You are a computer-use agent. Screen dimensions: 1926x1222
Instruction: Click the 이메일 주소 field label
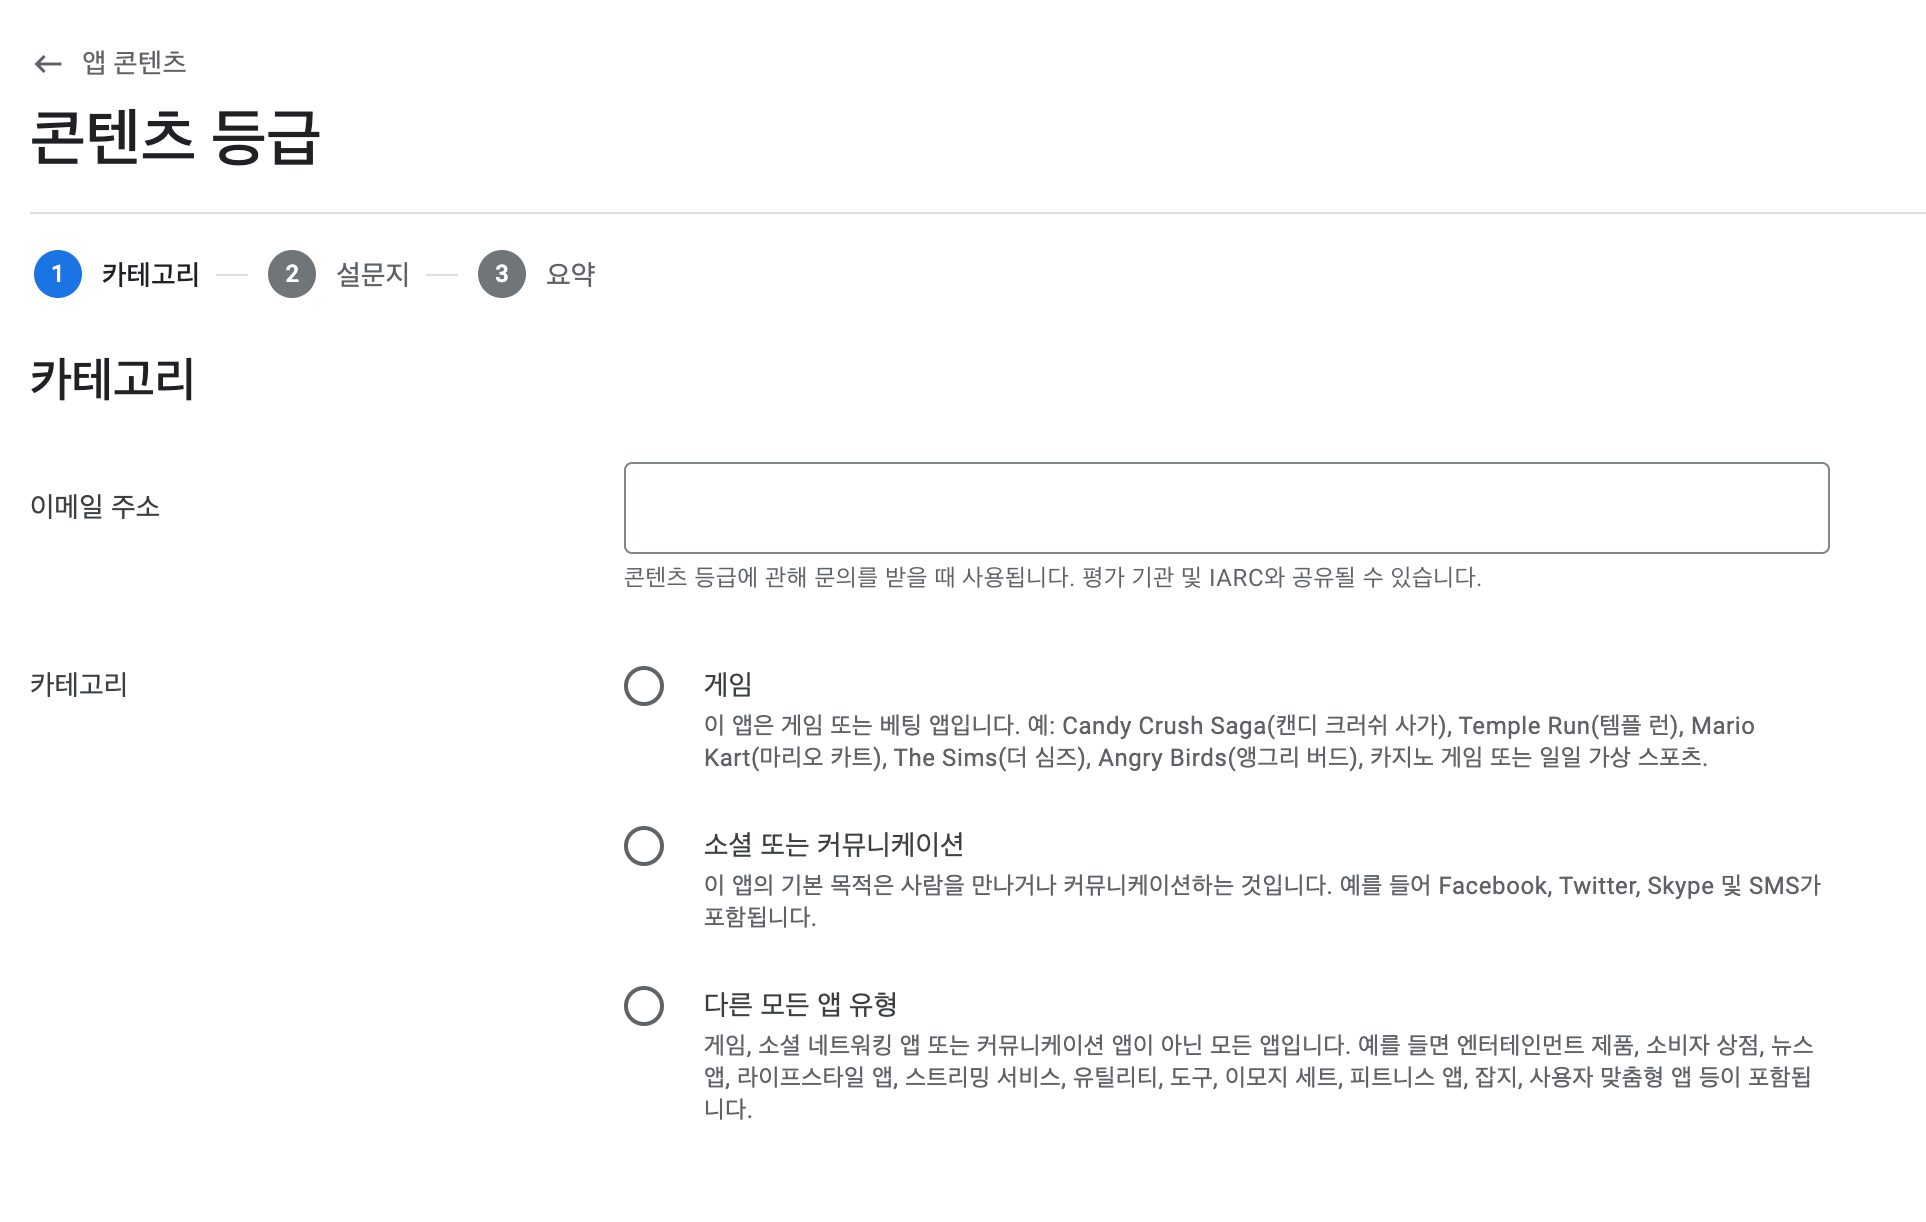95,507
